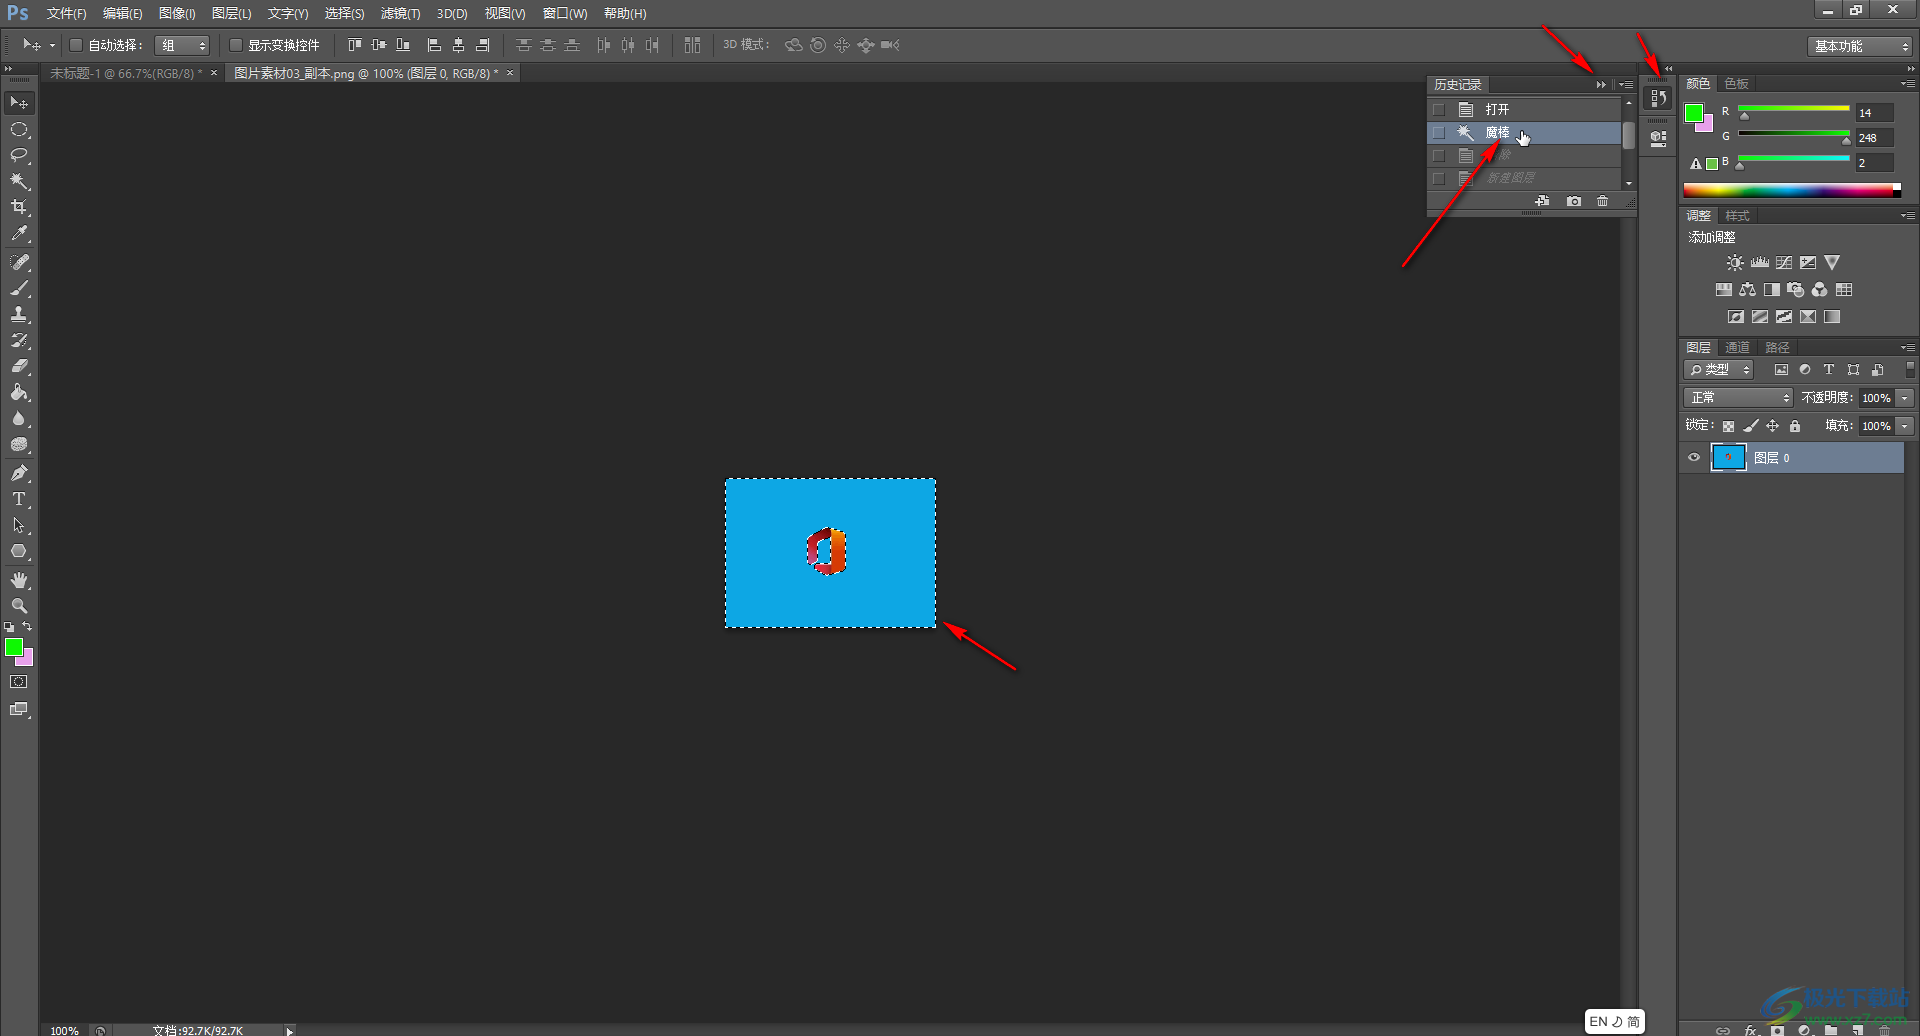
Task: Switch to 色板 tab
Action: coord(1737,84)
